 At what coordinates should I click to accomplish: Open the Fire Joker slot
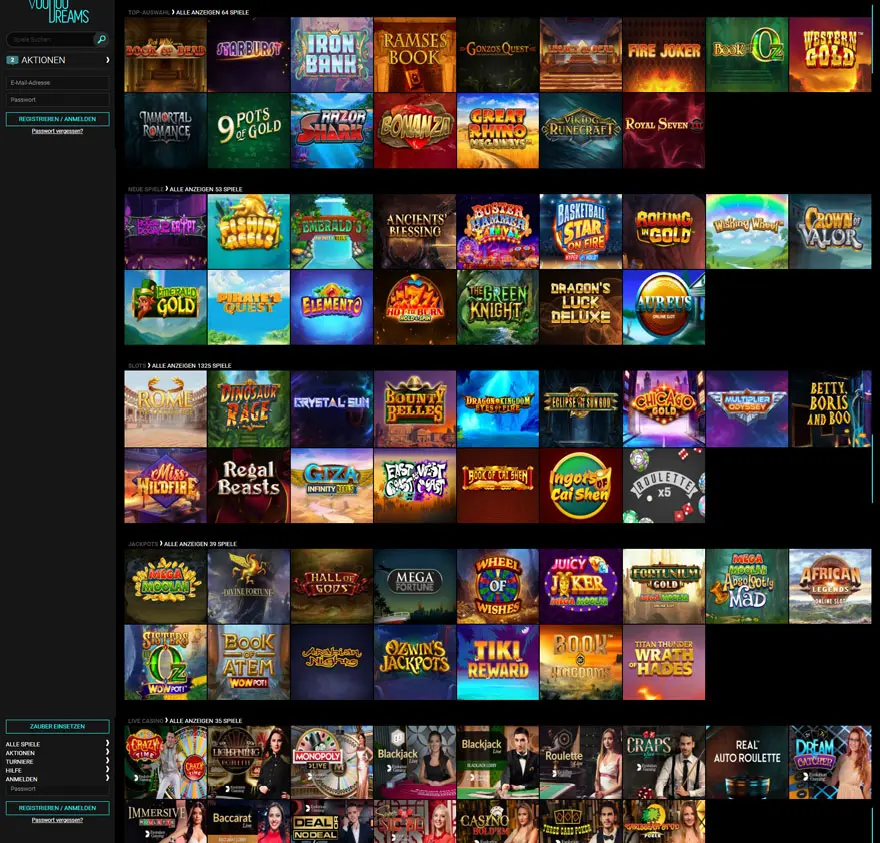(664, 54)
